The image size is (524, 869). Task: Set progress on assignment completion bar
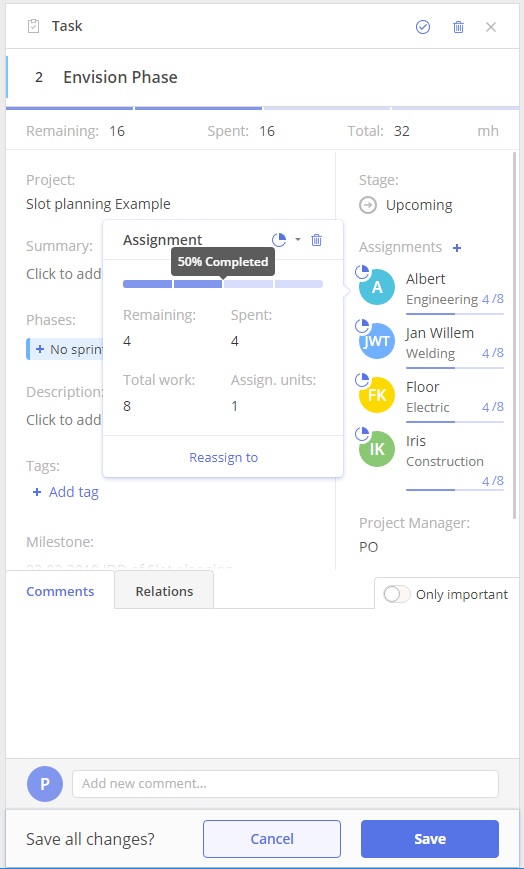click(x=223, y=284)
